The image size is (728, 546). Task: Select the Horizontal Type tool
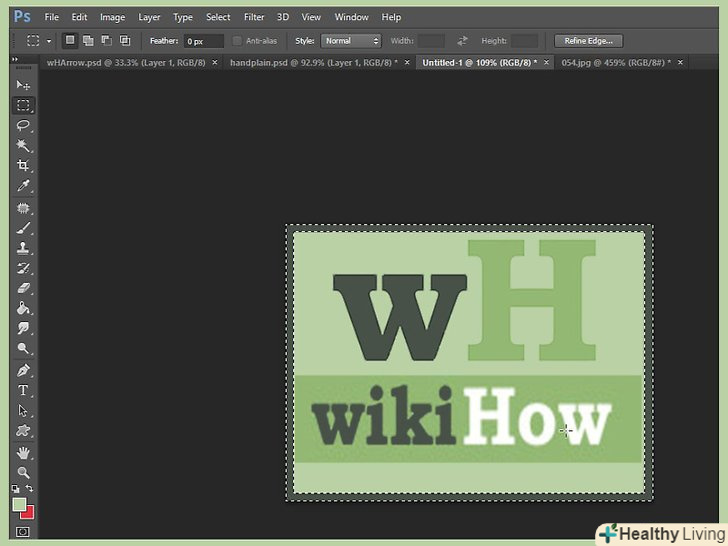pyautogui.click(x=23, y=390)
